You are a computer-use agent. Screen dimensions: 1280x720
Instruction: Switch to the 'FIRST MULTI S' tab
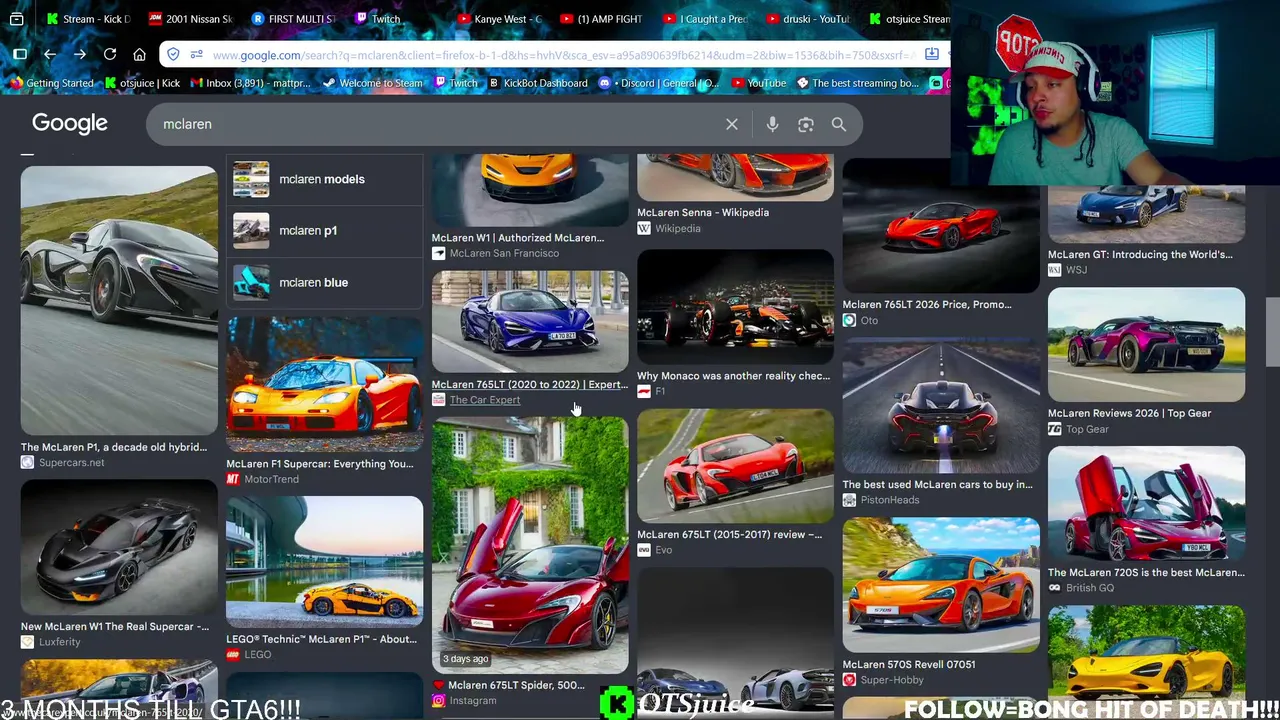click(294, 19)
